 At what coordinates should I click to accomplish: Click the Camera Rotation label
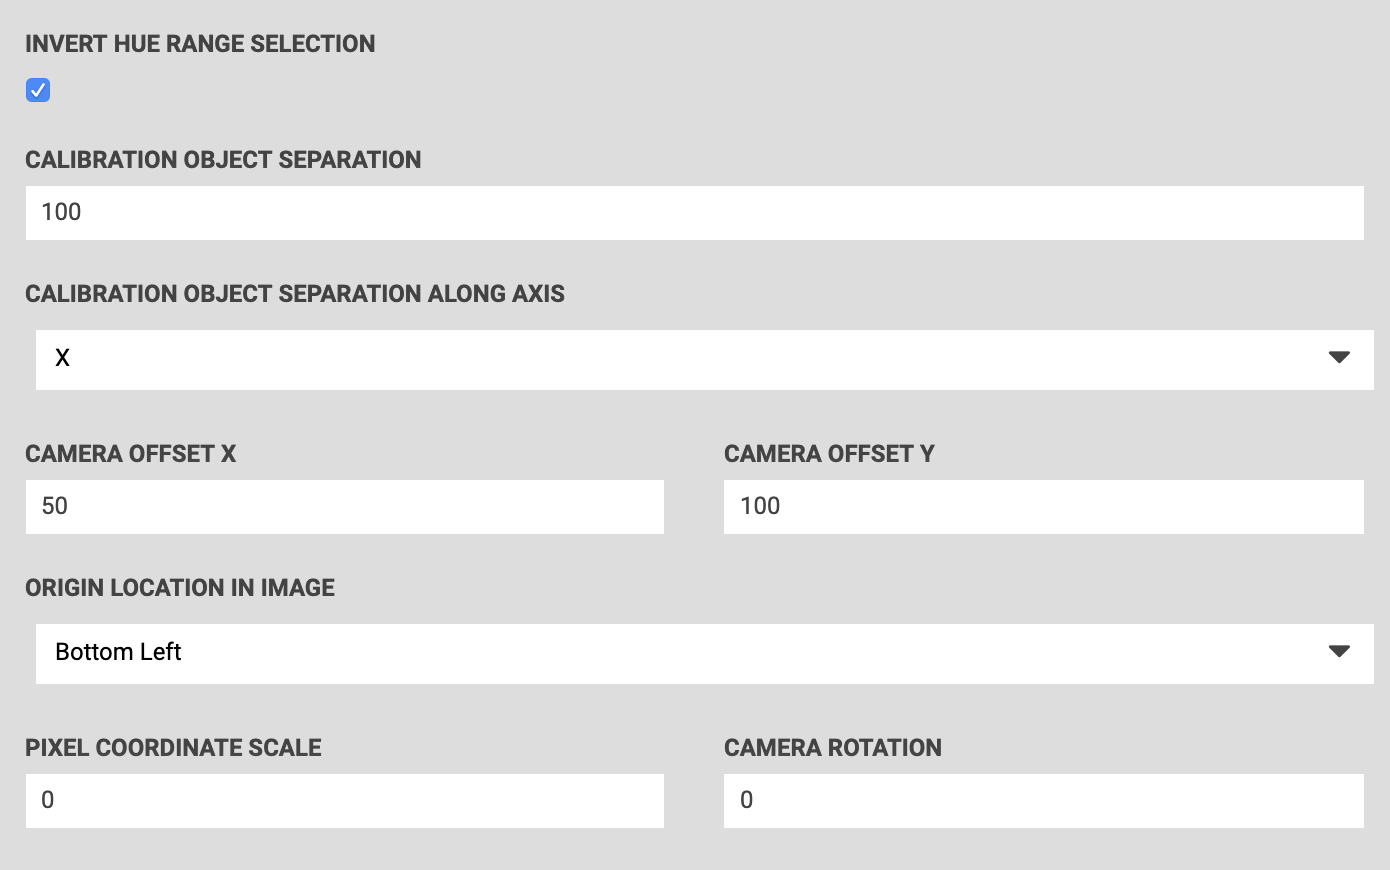(x=833, y=748)
